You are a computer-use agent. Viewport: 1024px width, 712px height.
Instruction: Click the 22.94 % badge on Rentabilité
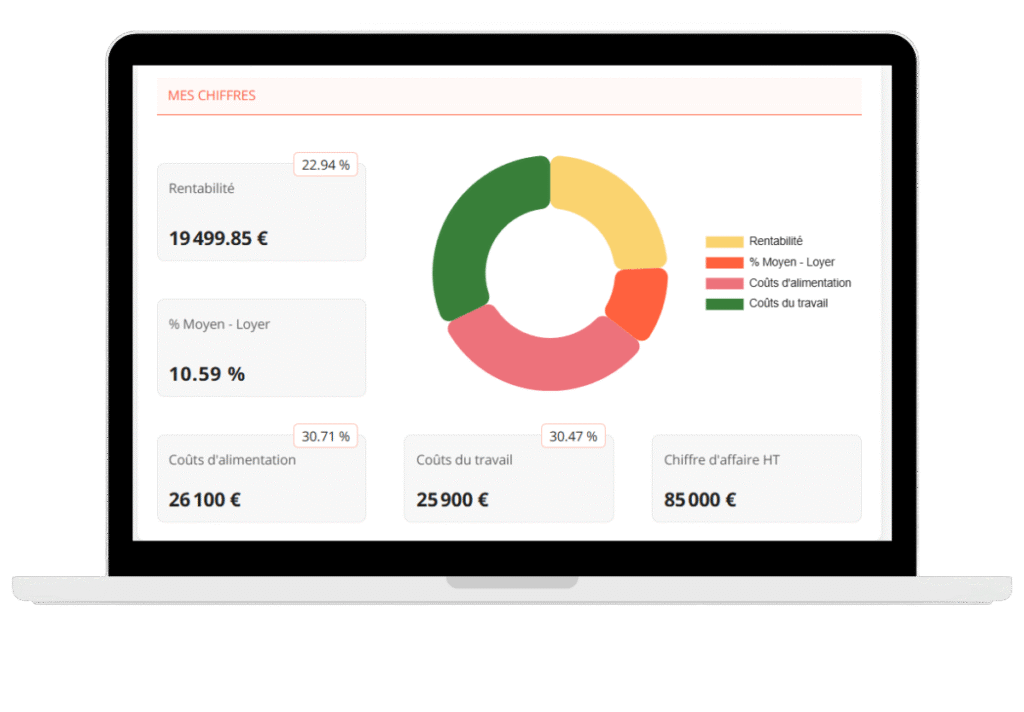(325, 165)
